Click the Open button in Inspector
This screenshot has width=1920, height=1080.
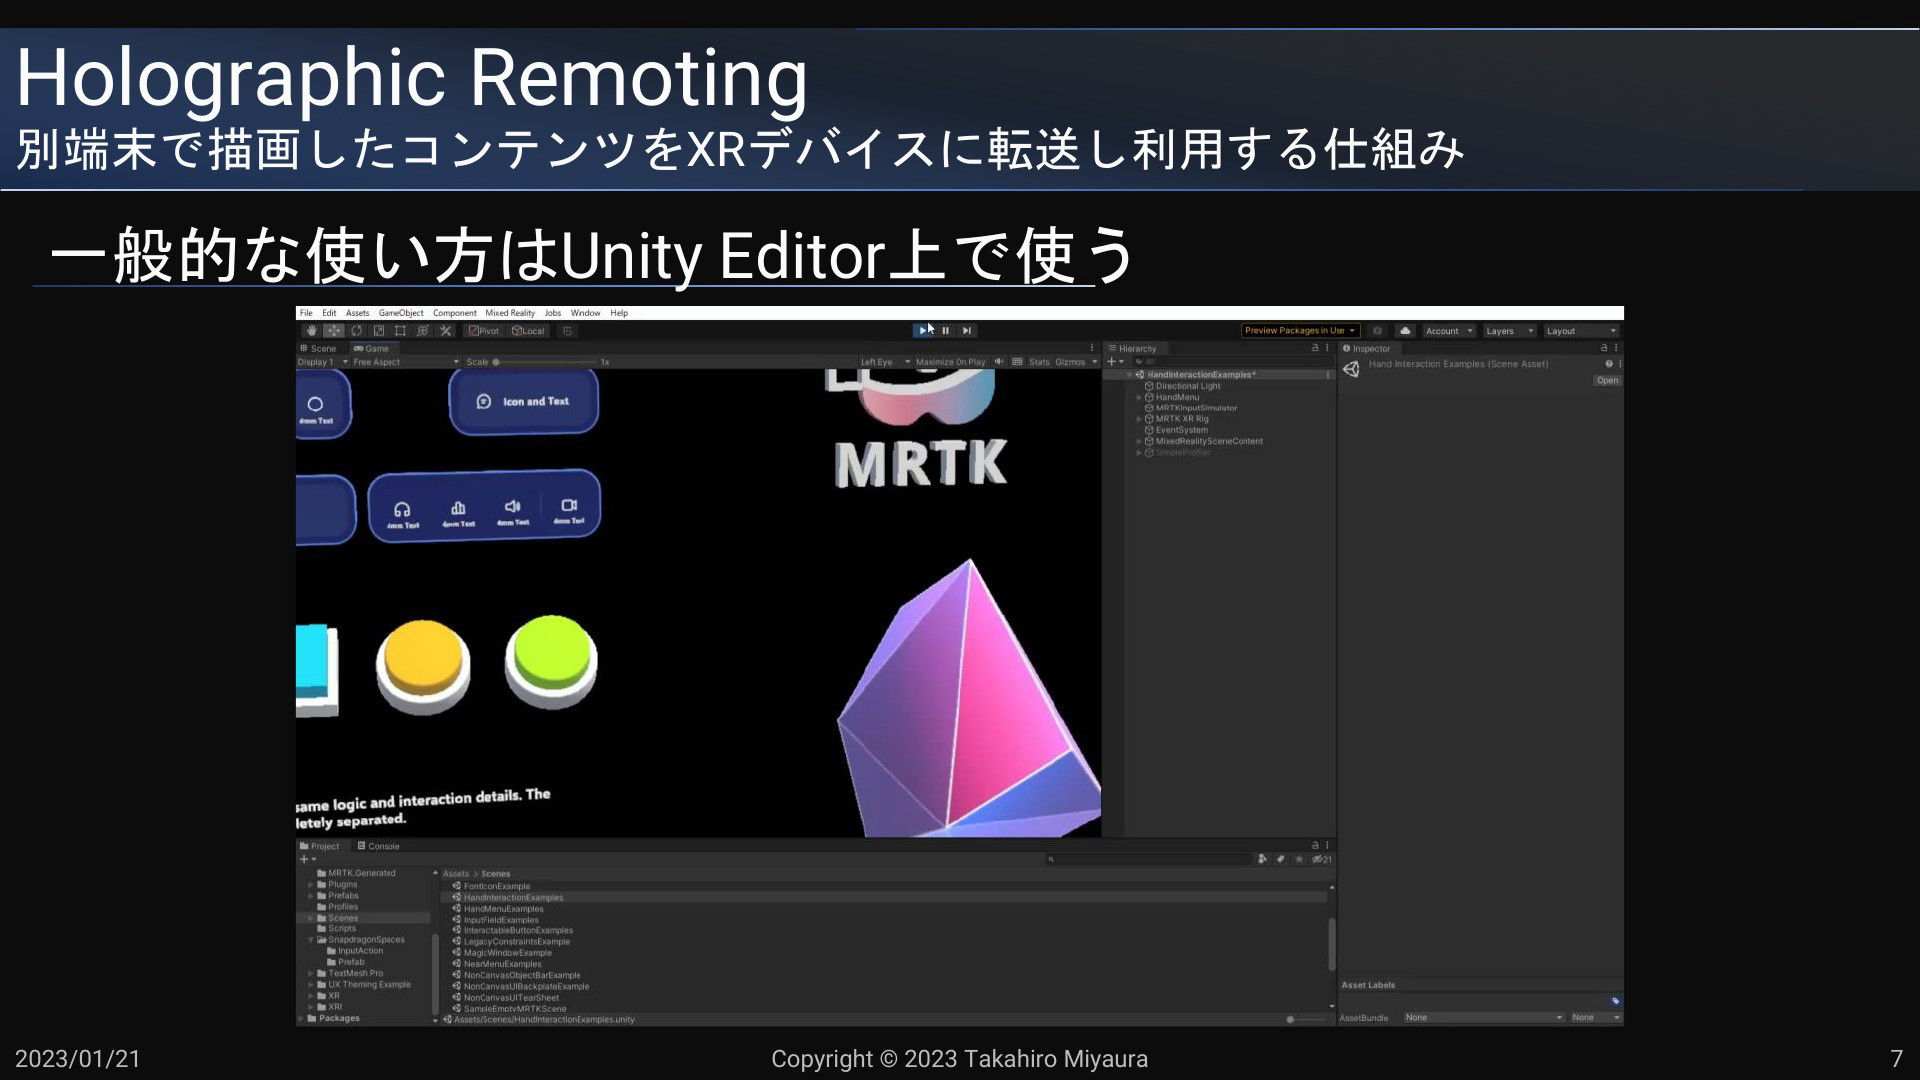(1607, 381)
